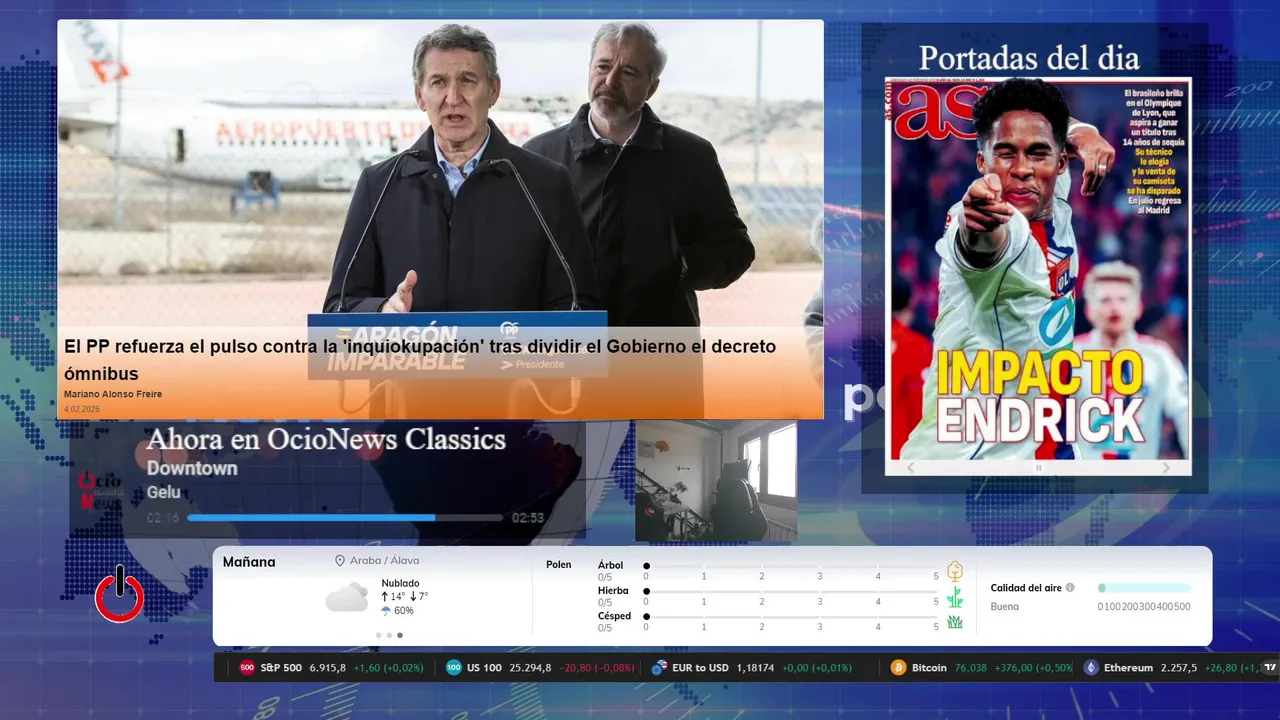This screenshot has width=1280, height=720.
Task: Click the S&P 500 value '6.915,8'
Action: [328, 668]
